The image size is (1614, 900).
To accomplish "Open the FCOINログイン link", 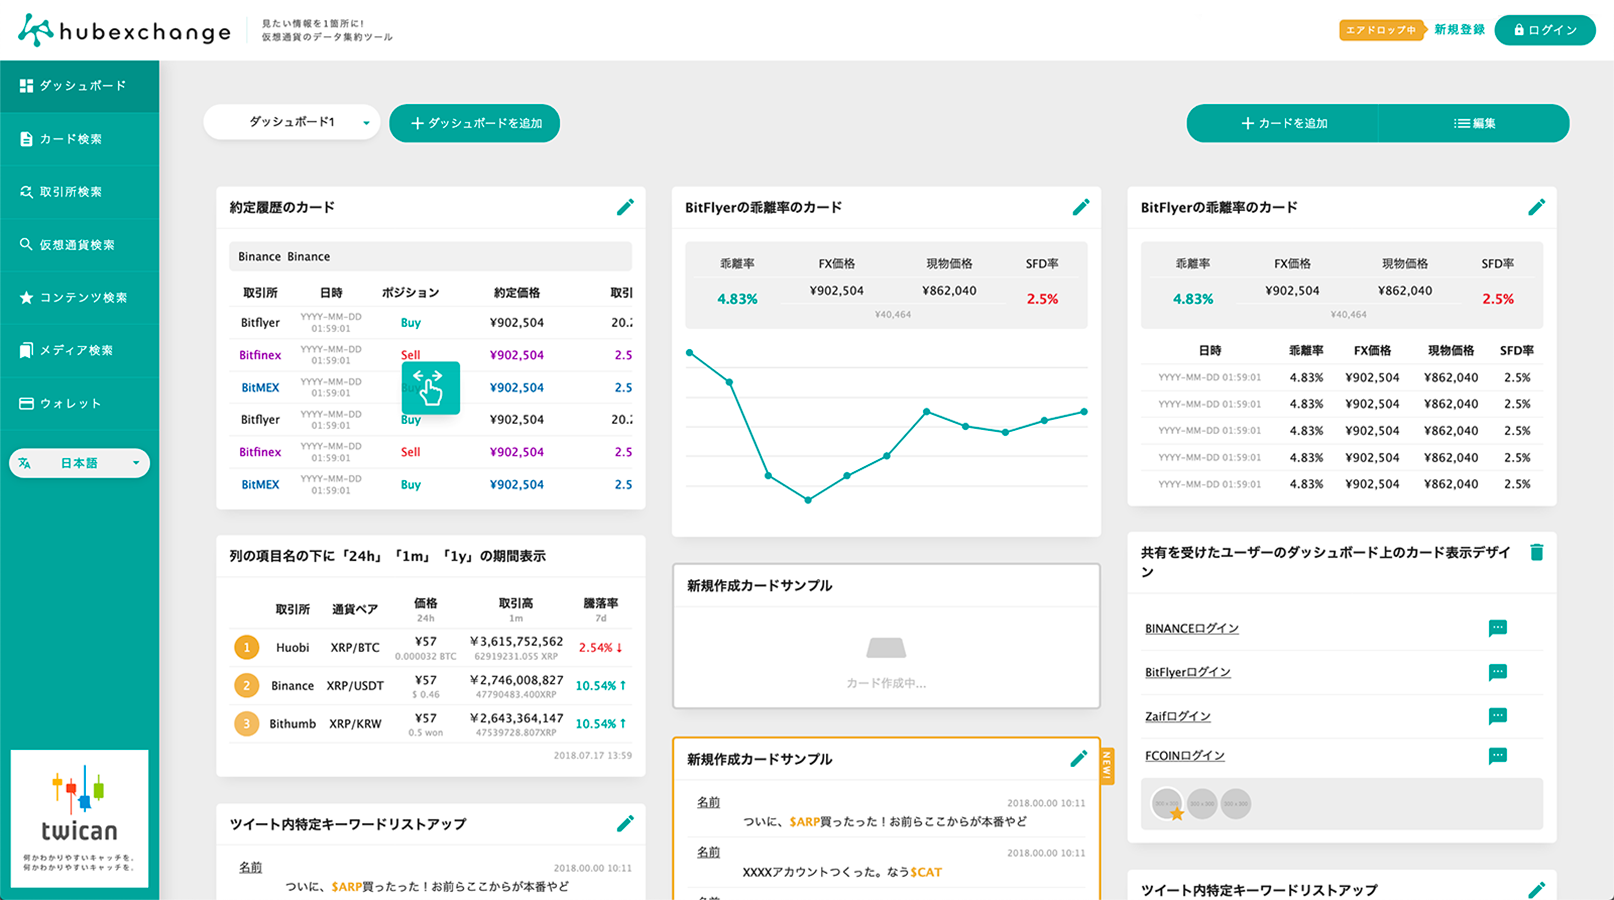I will [x=1185, y=756].
